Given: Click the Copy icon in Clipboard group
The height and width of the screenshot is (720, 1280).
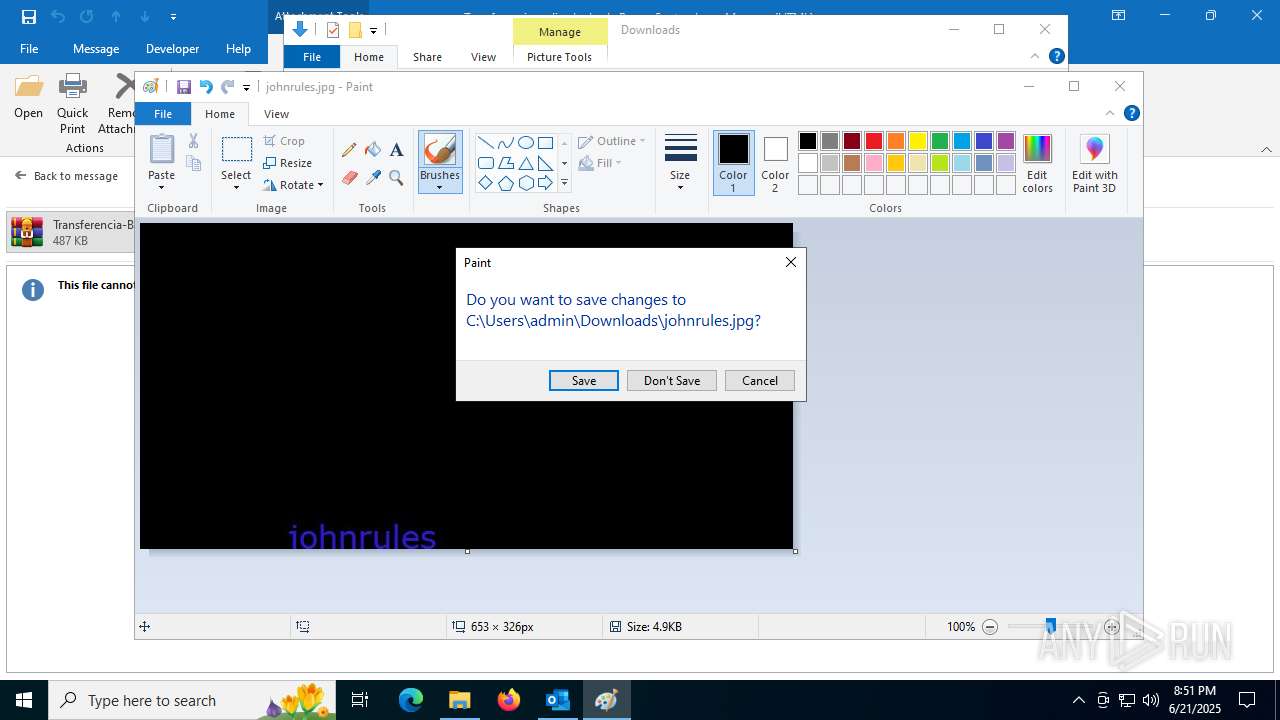Looking at the screenshot, I should pos(194,164).
